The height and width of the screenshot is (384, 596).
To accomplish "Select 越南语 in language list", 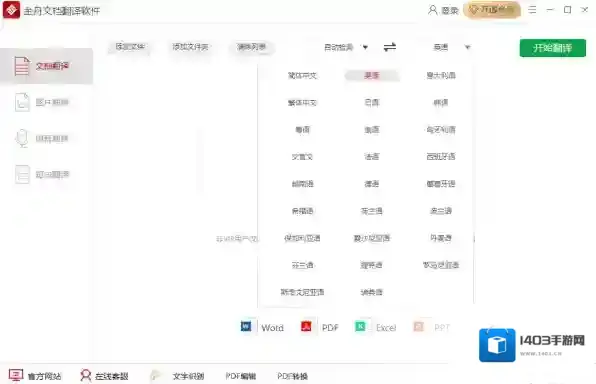I will [302, 184].
